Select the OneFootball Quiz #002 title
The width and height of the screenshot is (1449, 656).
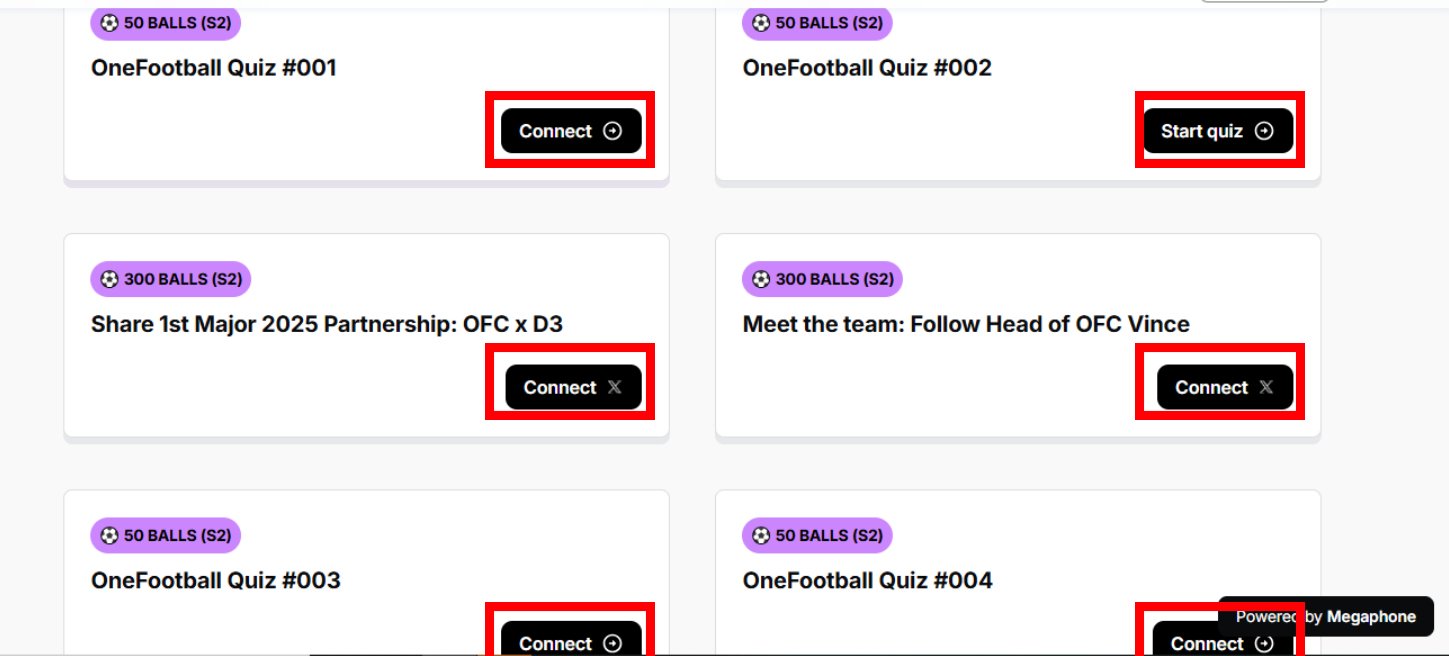pyautogui.click(x=867, y=68)
